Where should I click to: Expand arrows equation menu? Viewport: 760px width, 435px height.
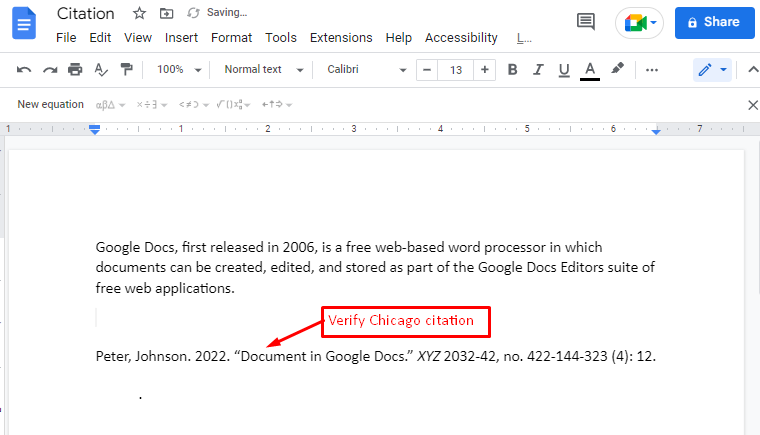pyautogui.click(x=277, y=105)
